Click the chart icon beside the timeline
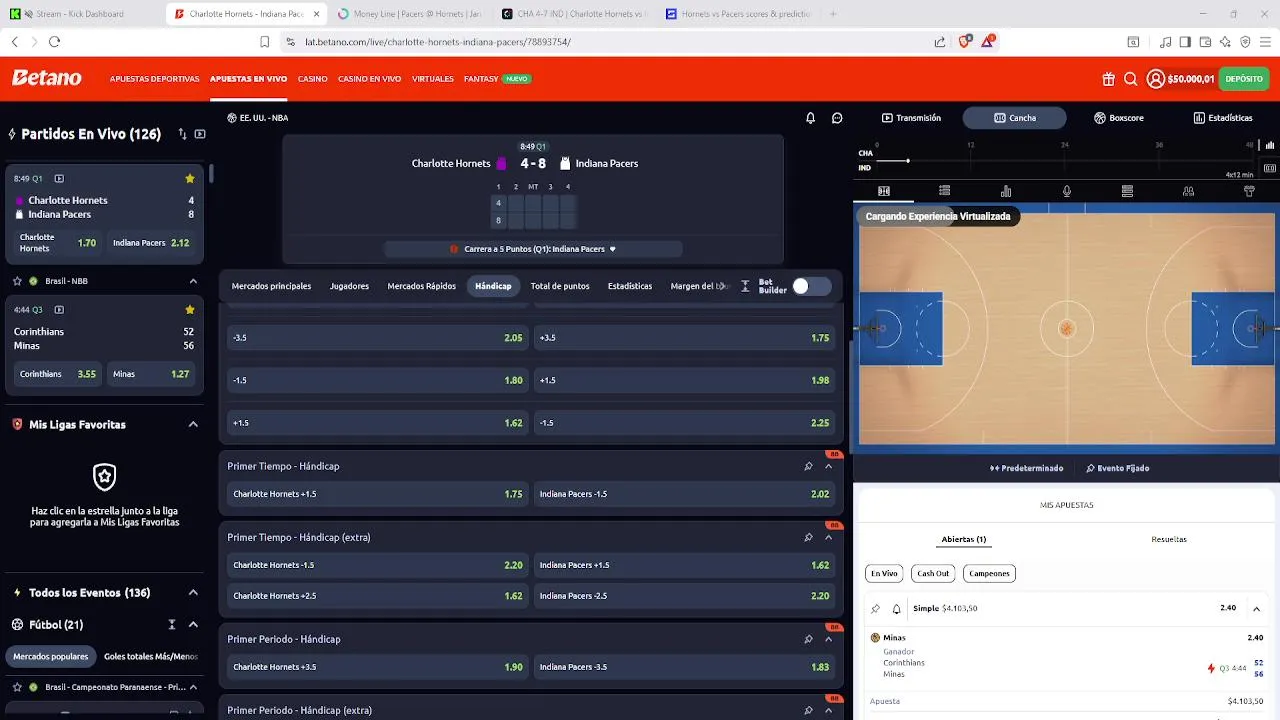Viewport: 1280px width, 720px height. [1270, 145]
